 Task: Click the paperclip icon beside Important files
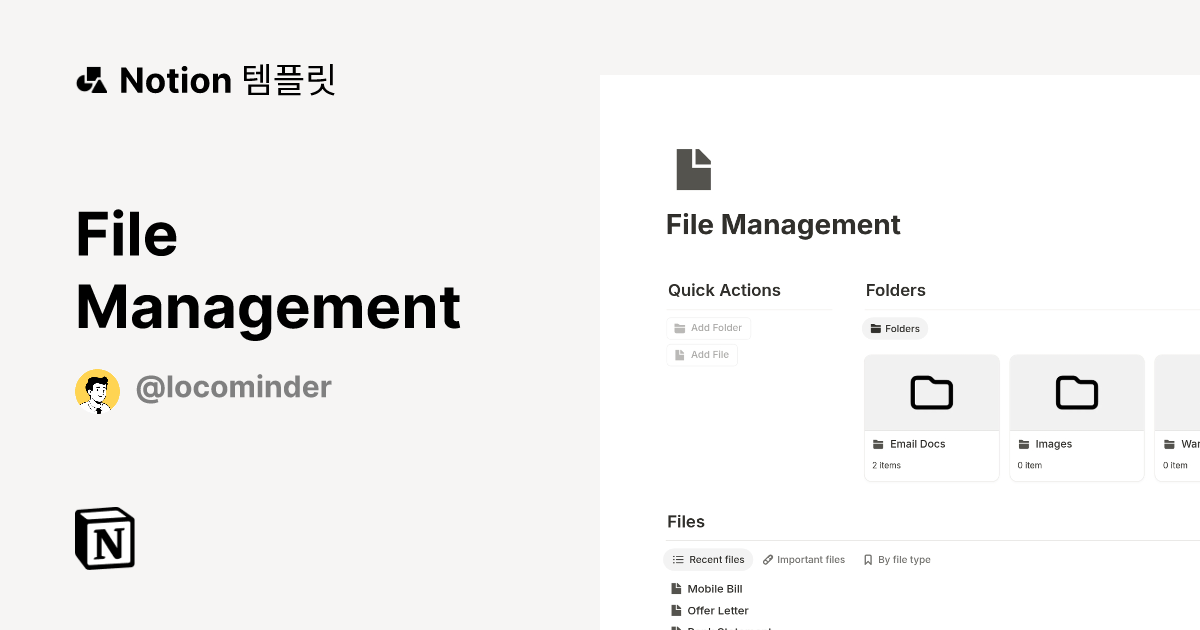768,559
